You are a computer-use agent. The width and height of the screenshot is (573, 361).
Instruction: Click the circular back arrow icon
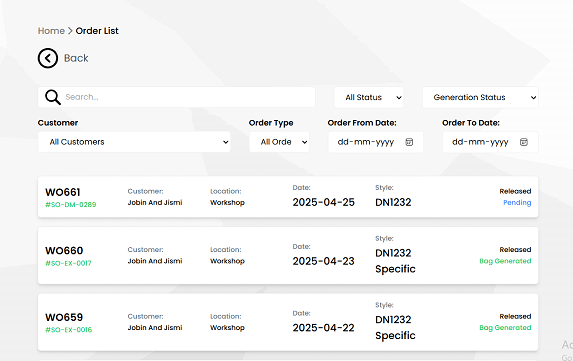[x=48, y=58]
